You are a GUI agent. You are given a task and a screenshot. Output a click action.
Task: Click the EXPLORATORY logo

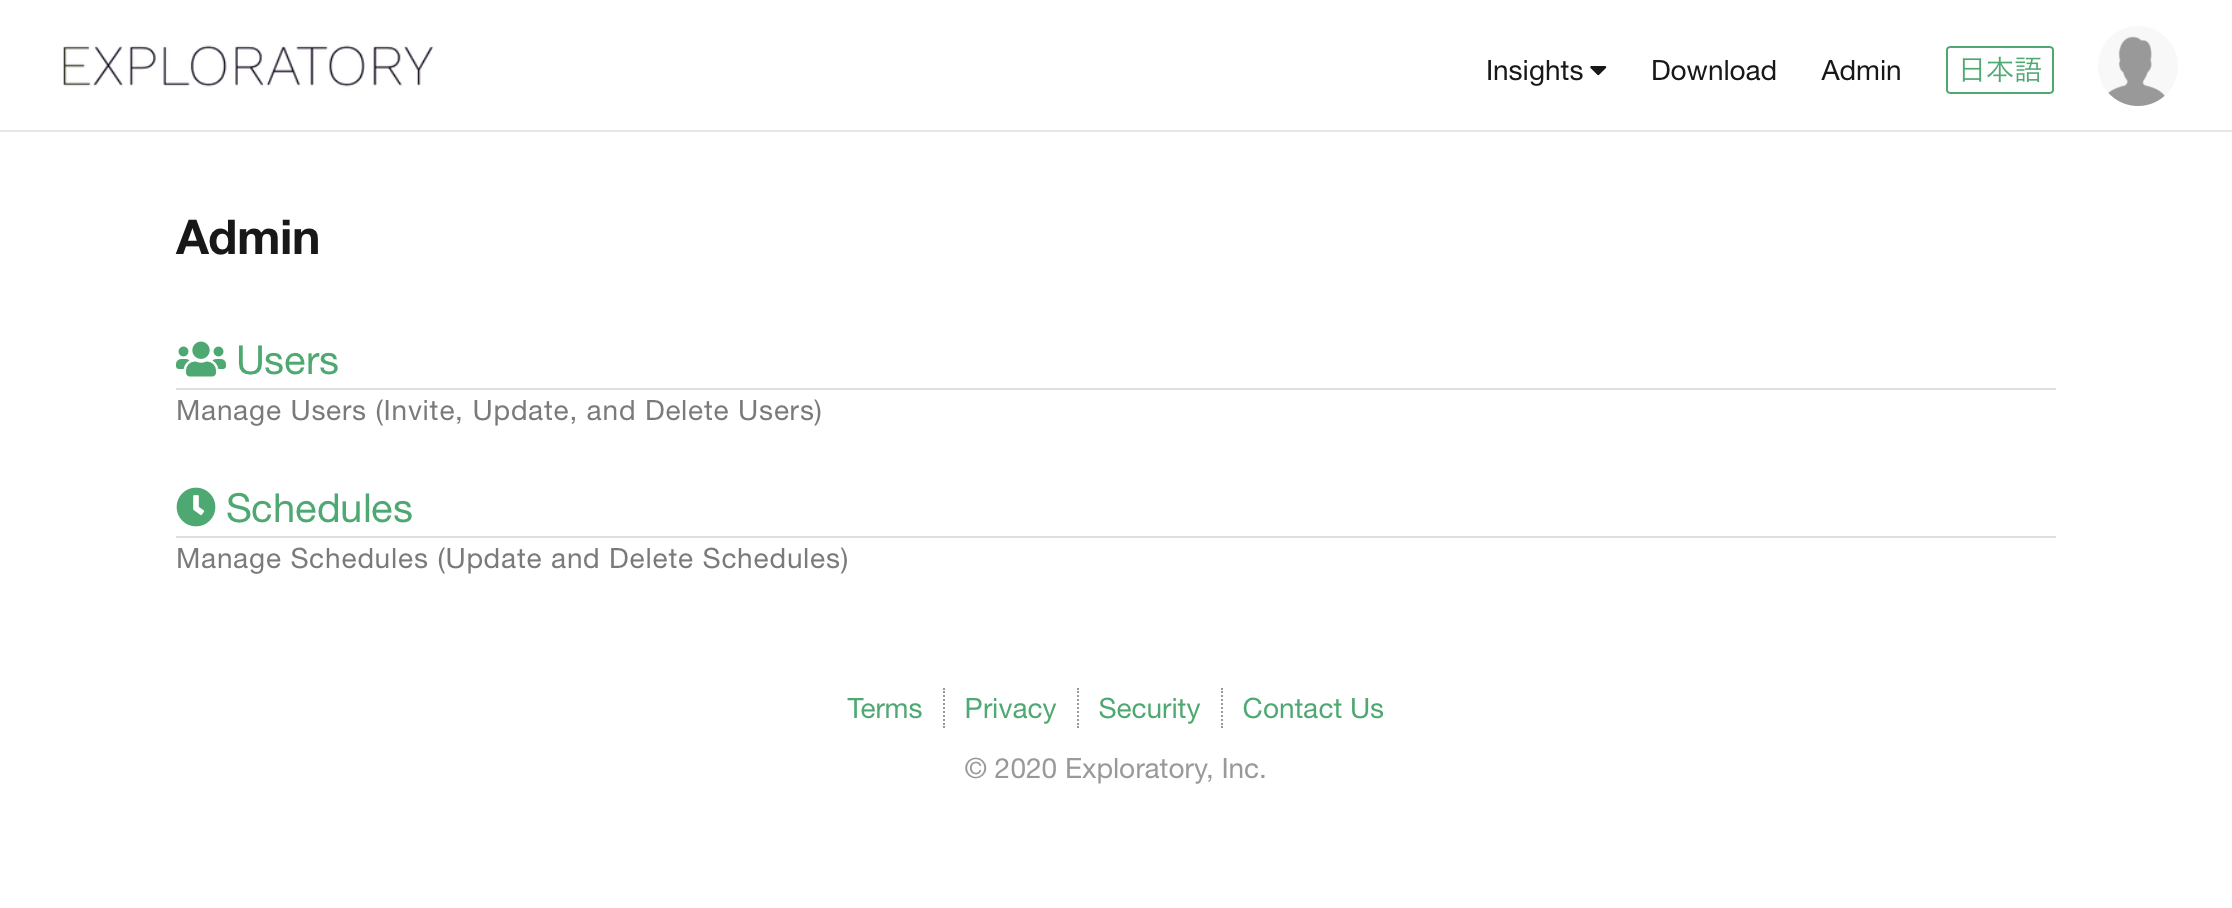[247, 66]
